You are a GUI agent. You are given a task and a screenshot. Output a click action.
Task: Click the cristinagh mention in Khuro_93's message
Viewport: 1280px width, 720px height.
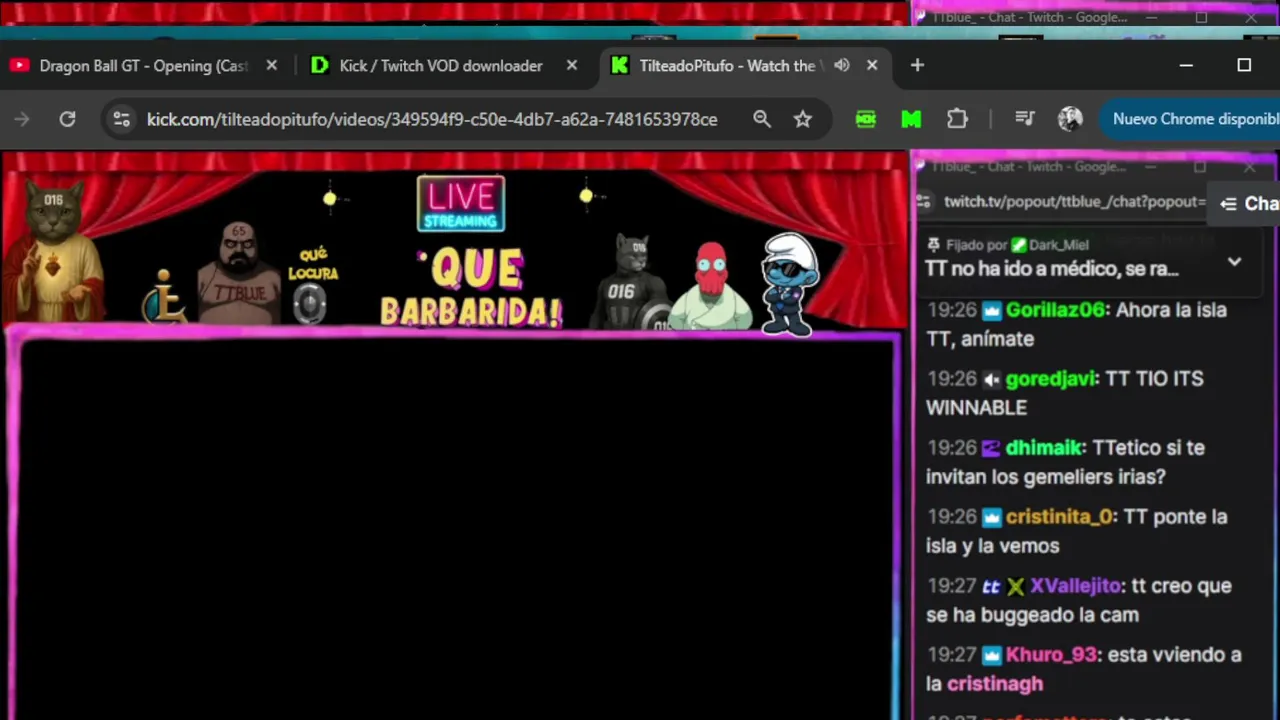coord(995,684)
